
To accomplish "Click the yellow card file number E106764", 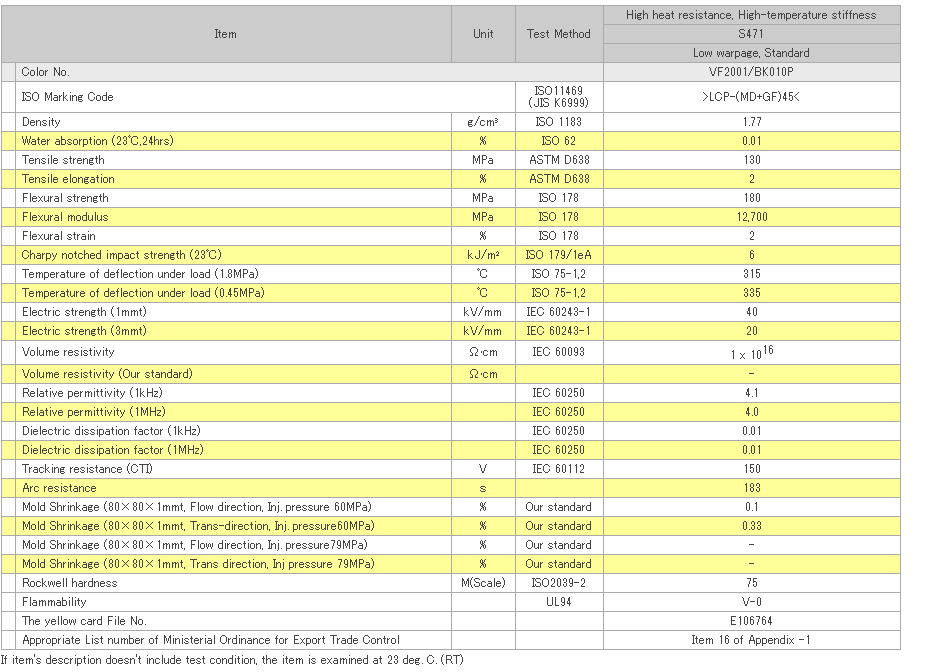I will click(751, 621).
